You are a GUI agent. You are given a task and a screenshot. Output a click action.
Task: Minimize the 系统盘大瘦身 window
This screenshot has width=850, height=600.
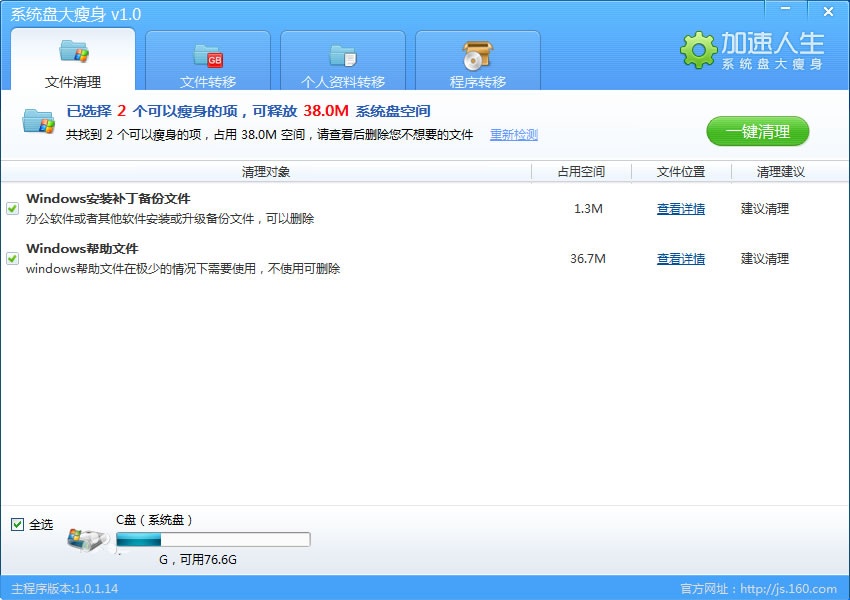point(785,10)
